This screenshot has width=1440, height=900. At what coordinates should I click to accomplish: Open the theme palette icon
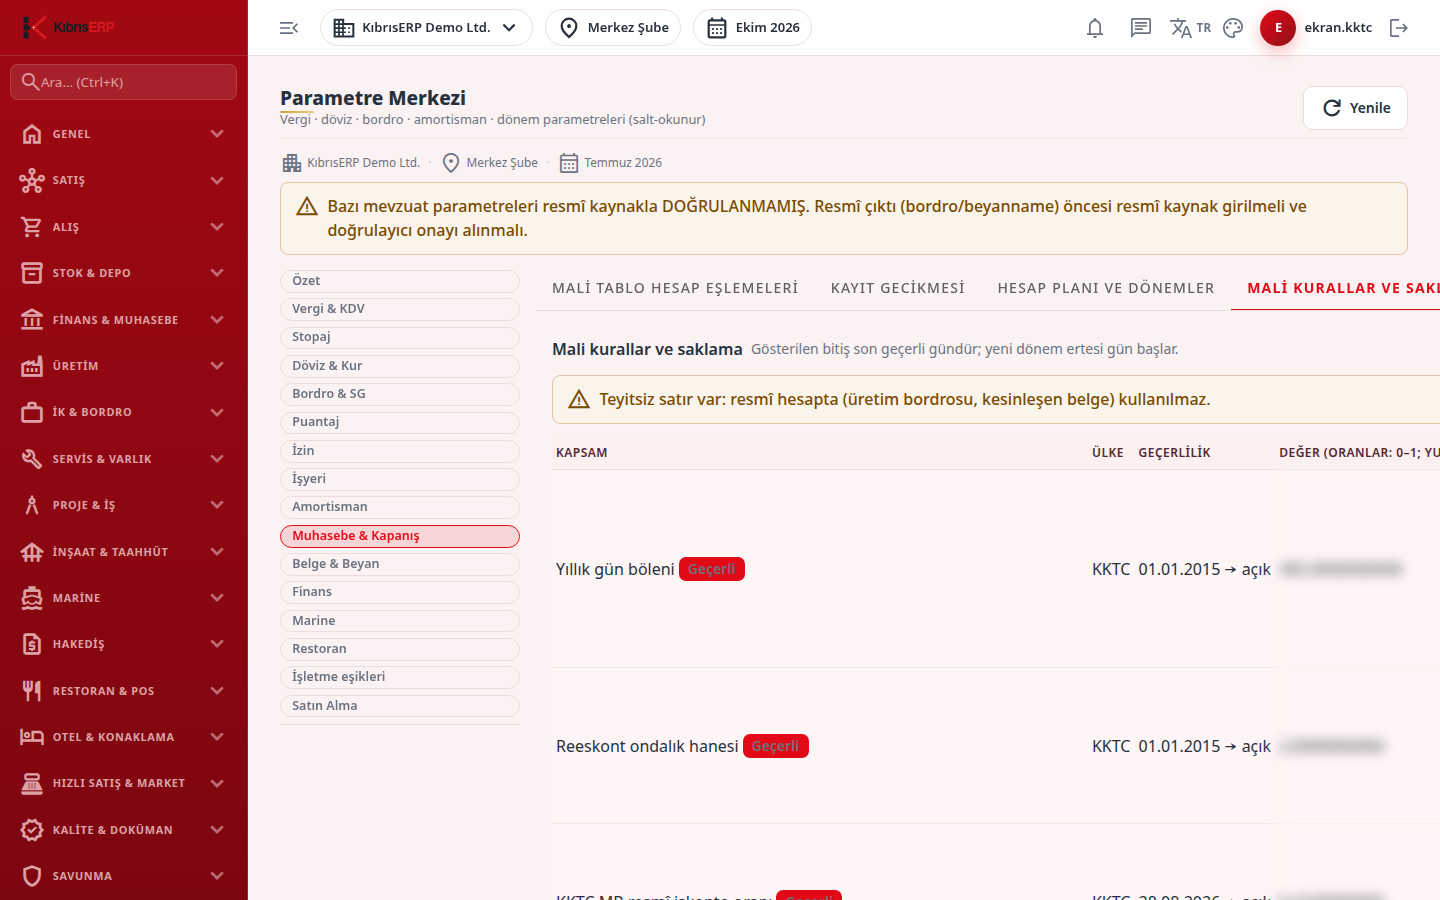(x=1233, y=28)
